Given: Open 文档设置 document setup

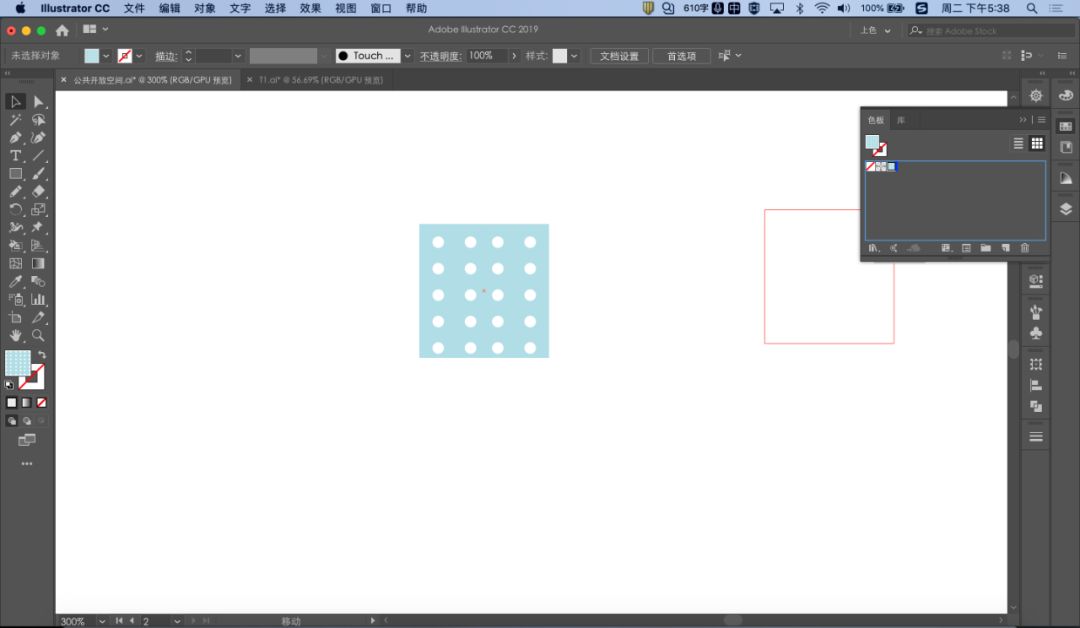Looking at the screenshot, I should (619, 56).
